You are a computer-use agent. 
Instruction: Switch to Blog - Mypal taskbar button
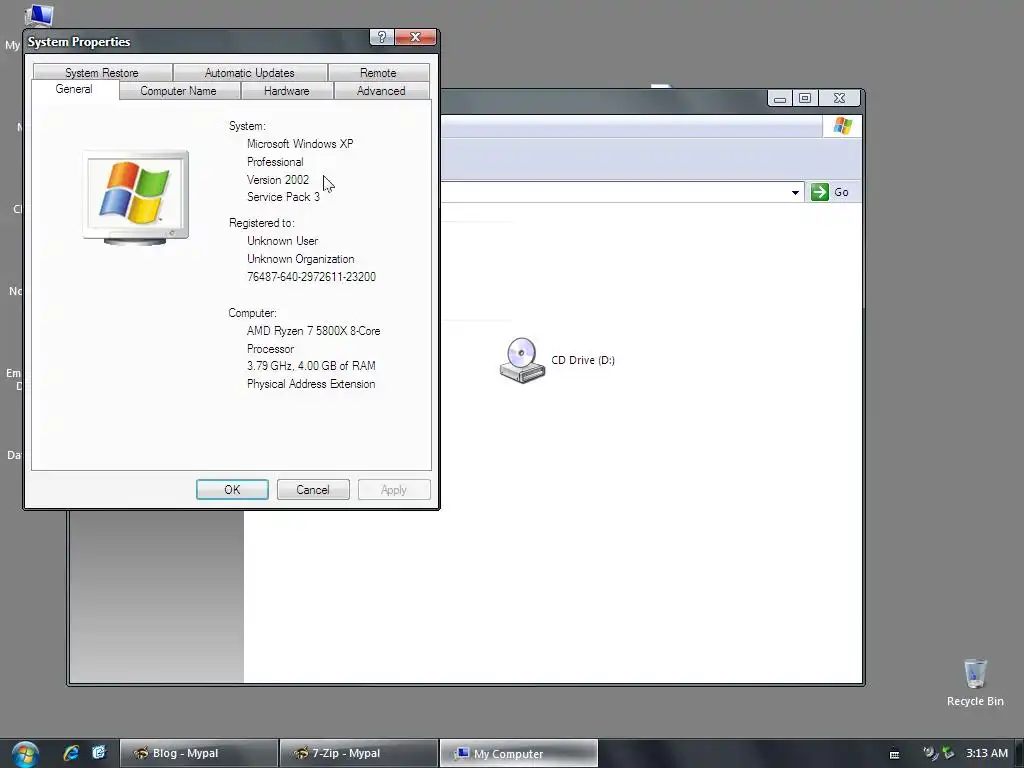(x=199, y=754)
